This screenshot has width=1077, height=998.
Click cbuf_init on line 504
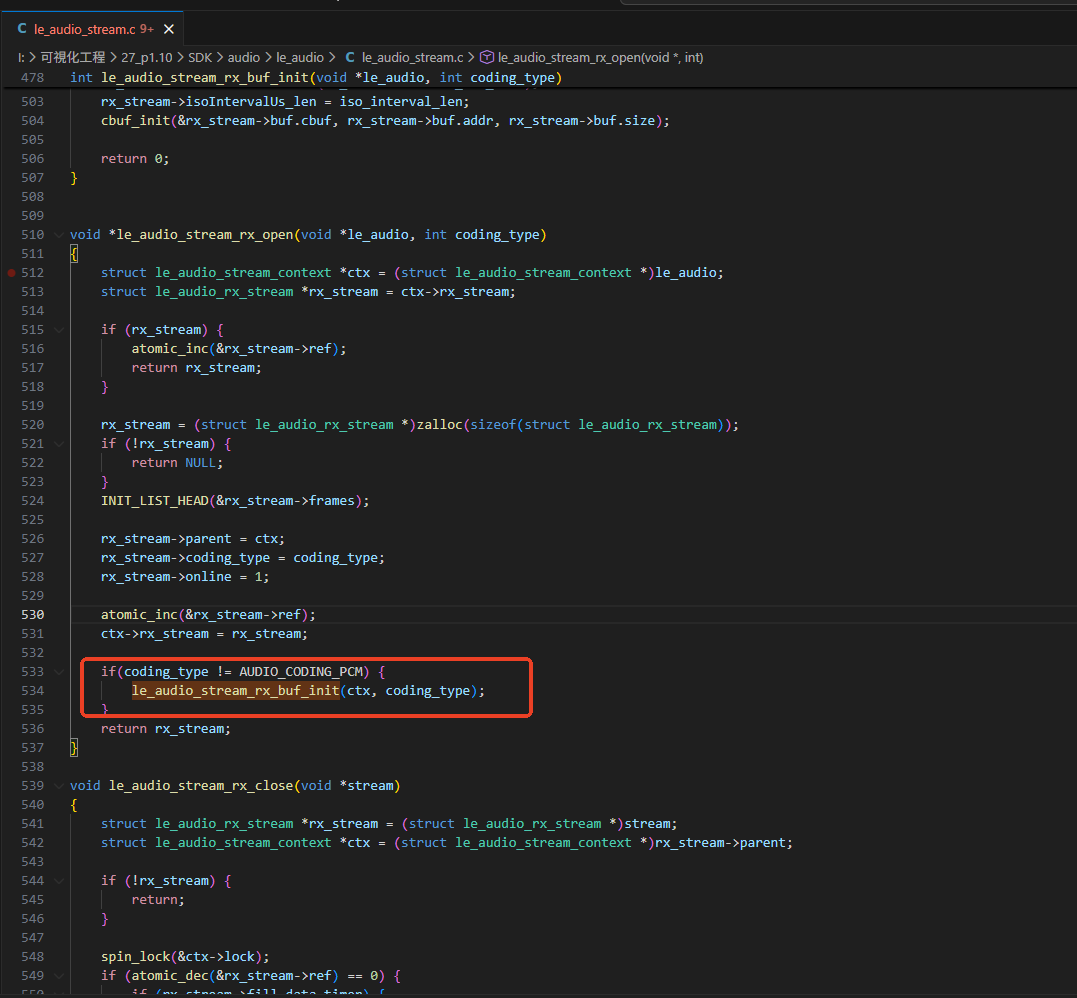pos(135,121)
